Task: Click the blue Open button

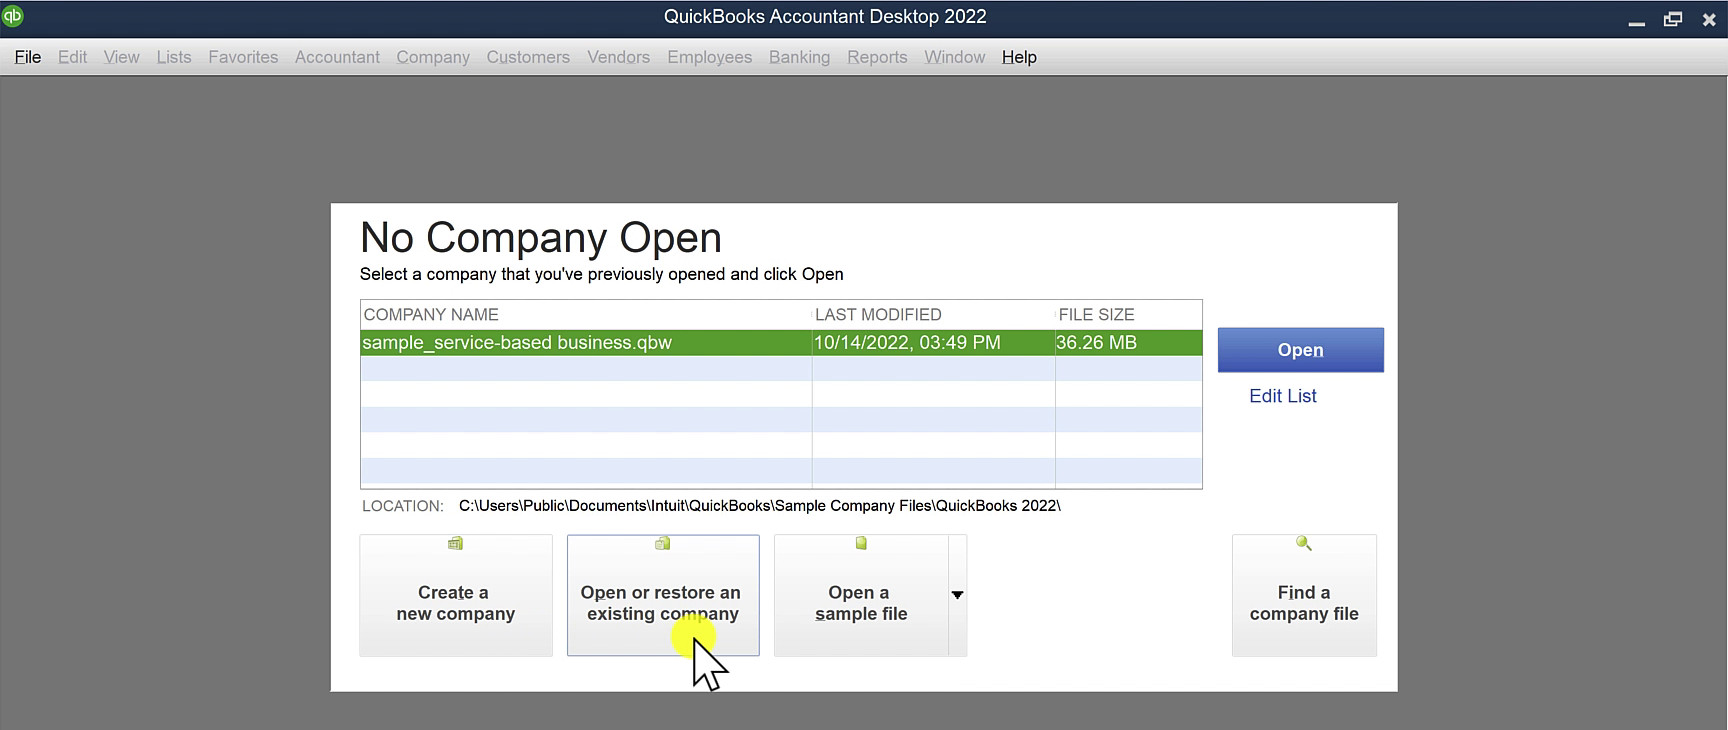Action: pos(1300,350)
